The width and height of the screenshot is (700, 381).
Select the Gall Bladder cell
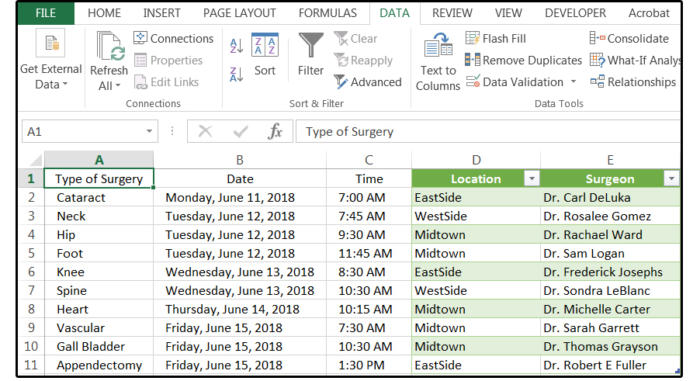(99, 346)
